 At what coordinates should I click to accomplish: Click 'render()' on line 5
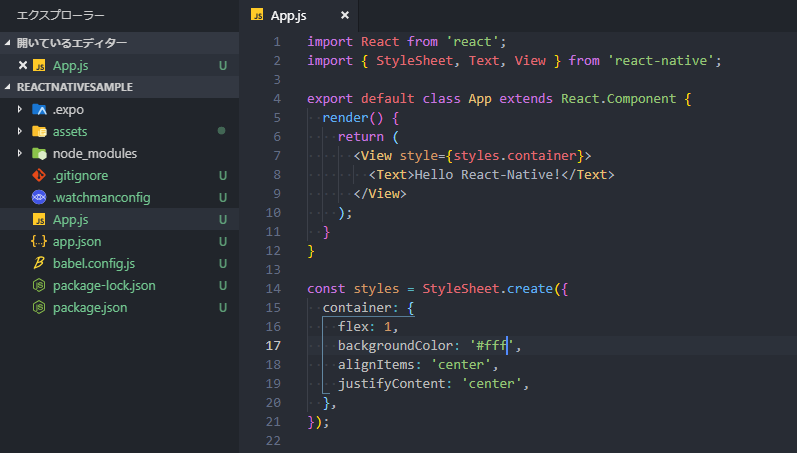coord(353,118)
